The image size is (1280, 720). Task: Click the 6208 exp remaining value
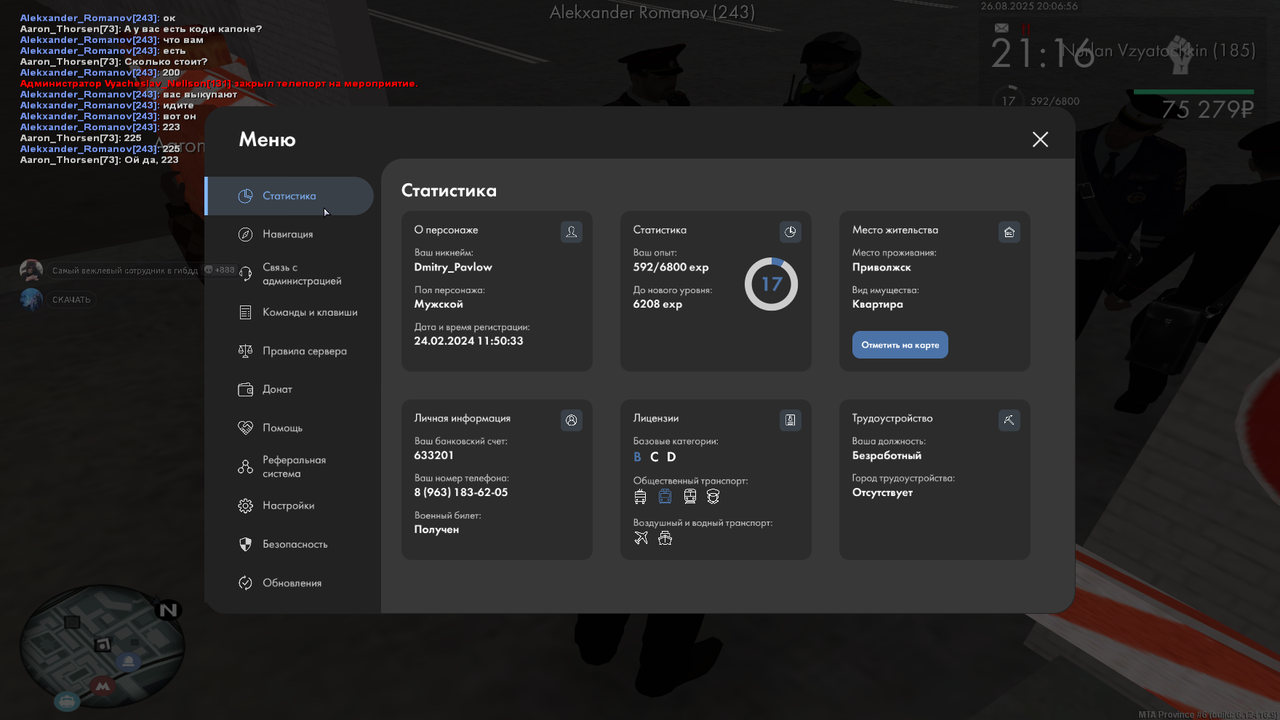click(x=657, y=304)
